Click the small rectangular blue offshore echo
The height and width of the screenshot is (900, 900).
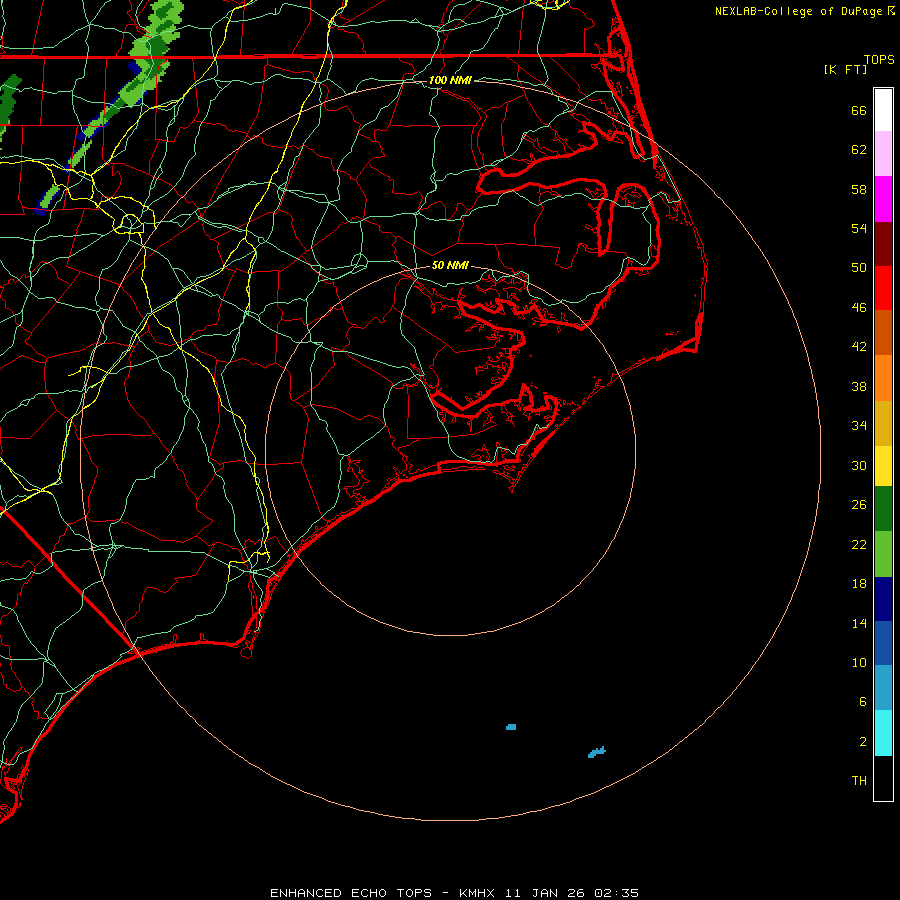point(511,727)
